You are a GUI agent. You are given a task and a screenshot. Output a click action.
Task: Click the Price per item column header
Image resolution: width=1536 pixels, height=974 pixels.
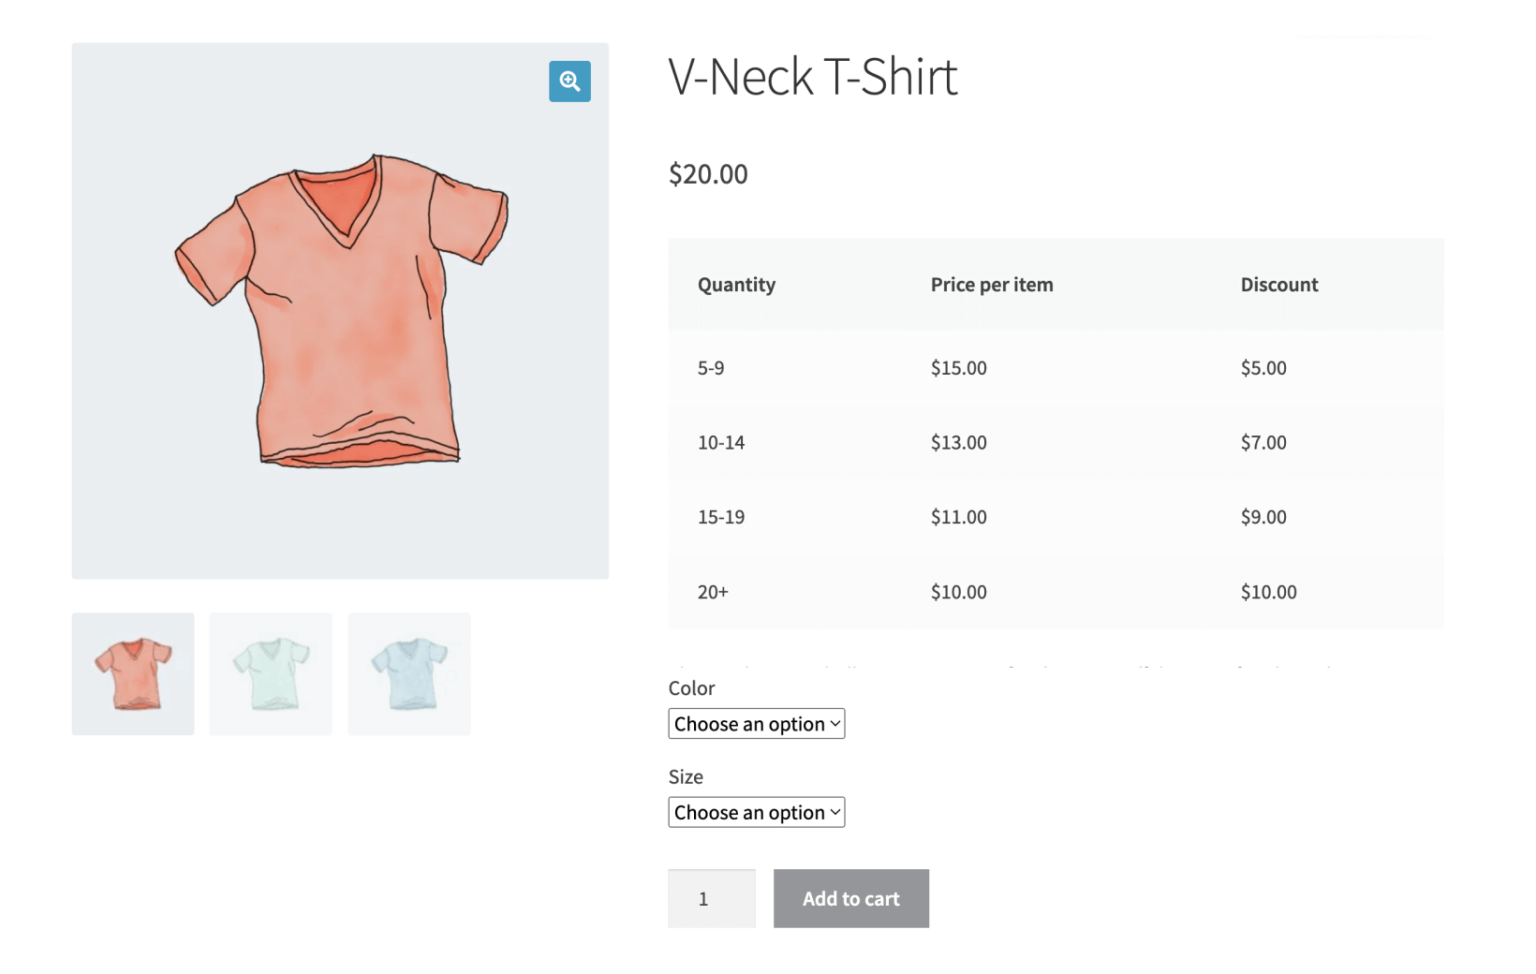[x=991, y=284]
